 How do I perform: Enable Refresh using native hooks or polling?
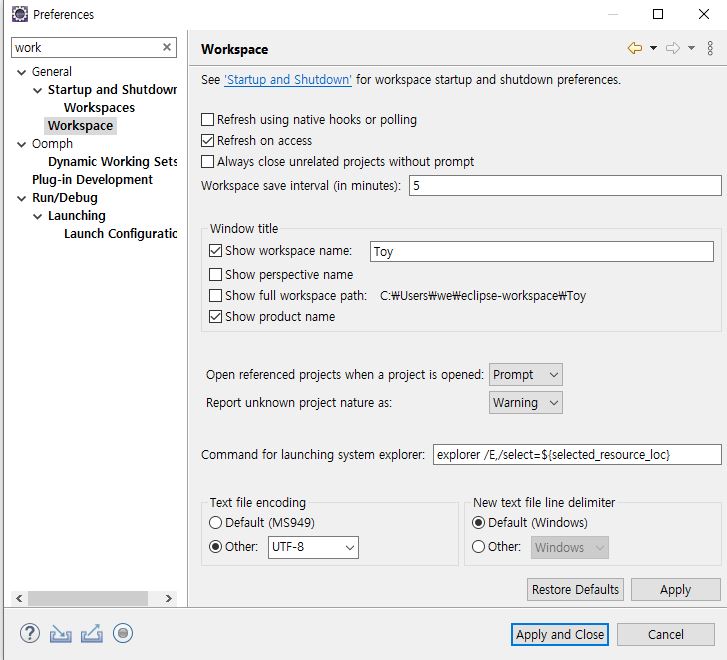[x=207, y=120]
